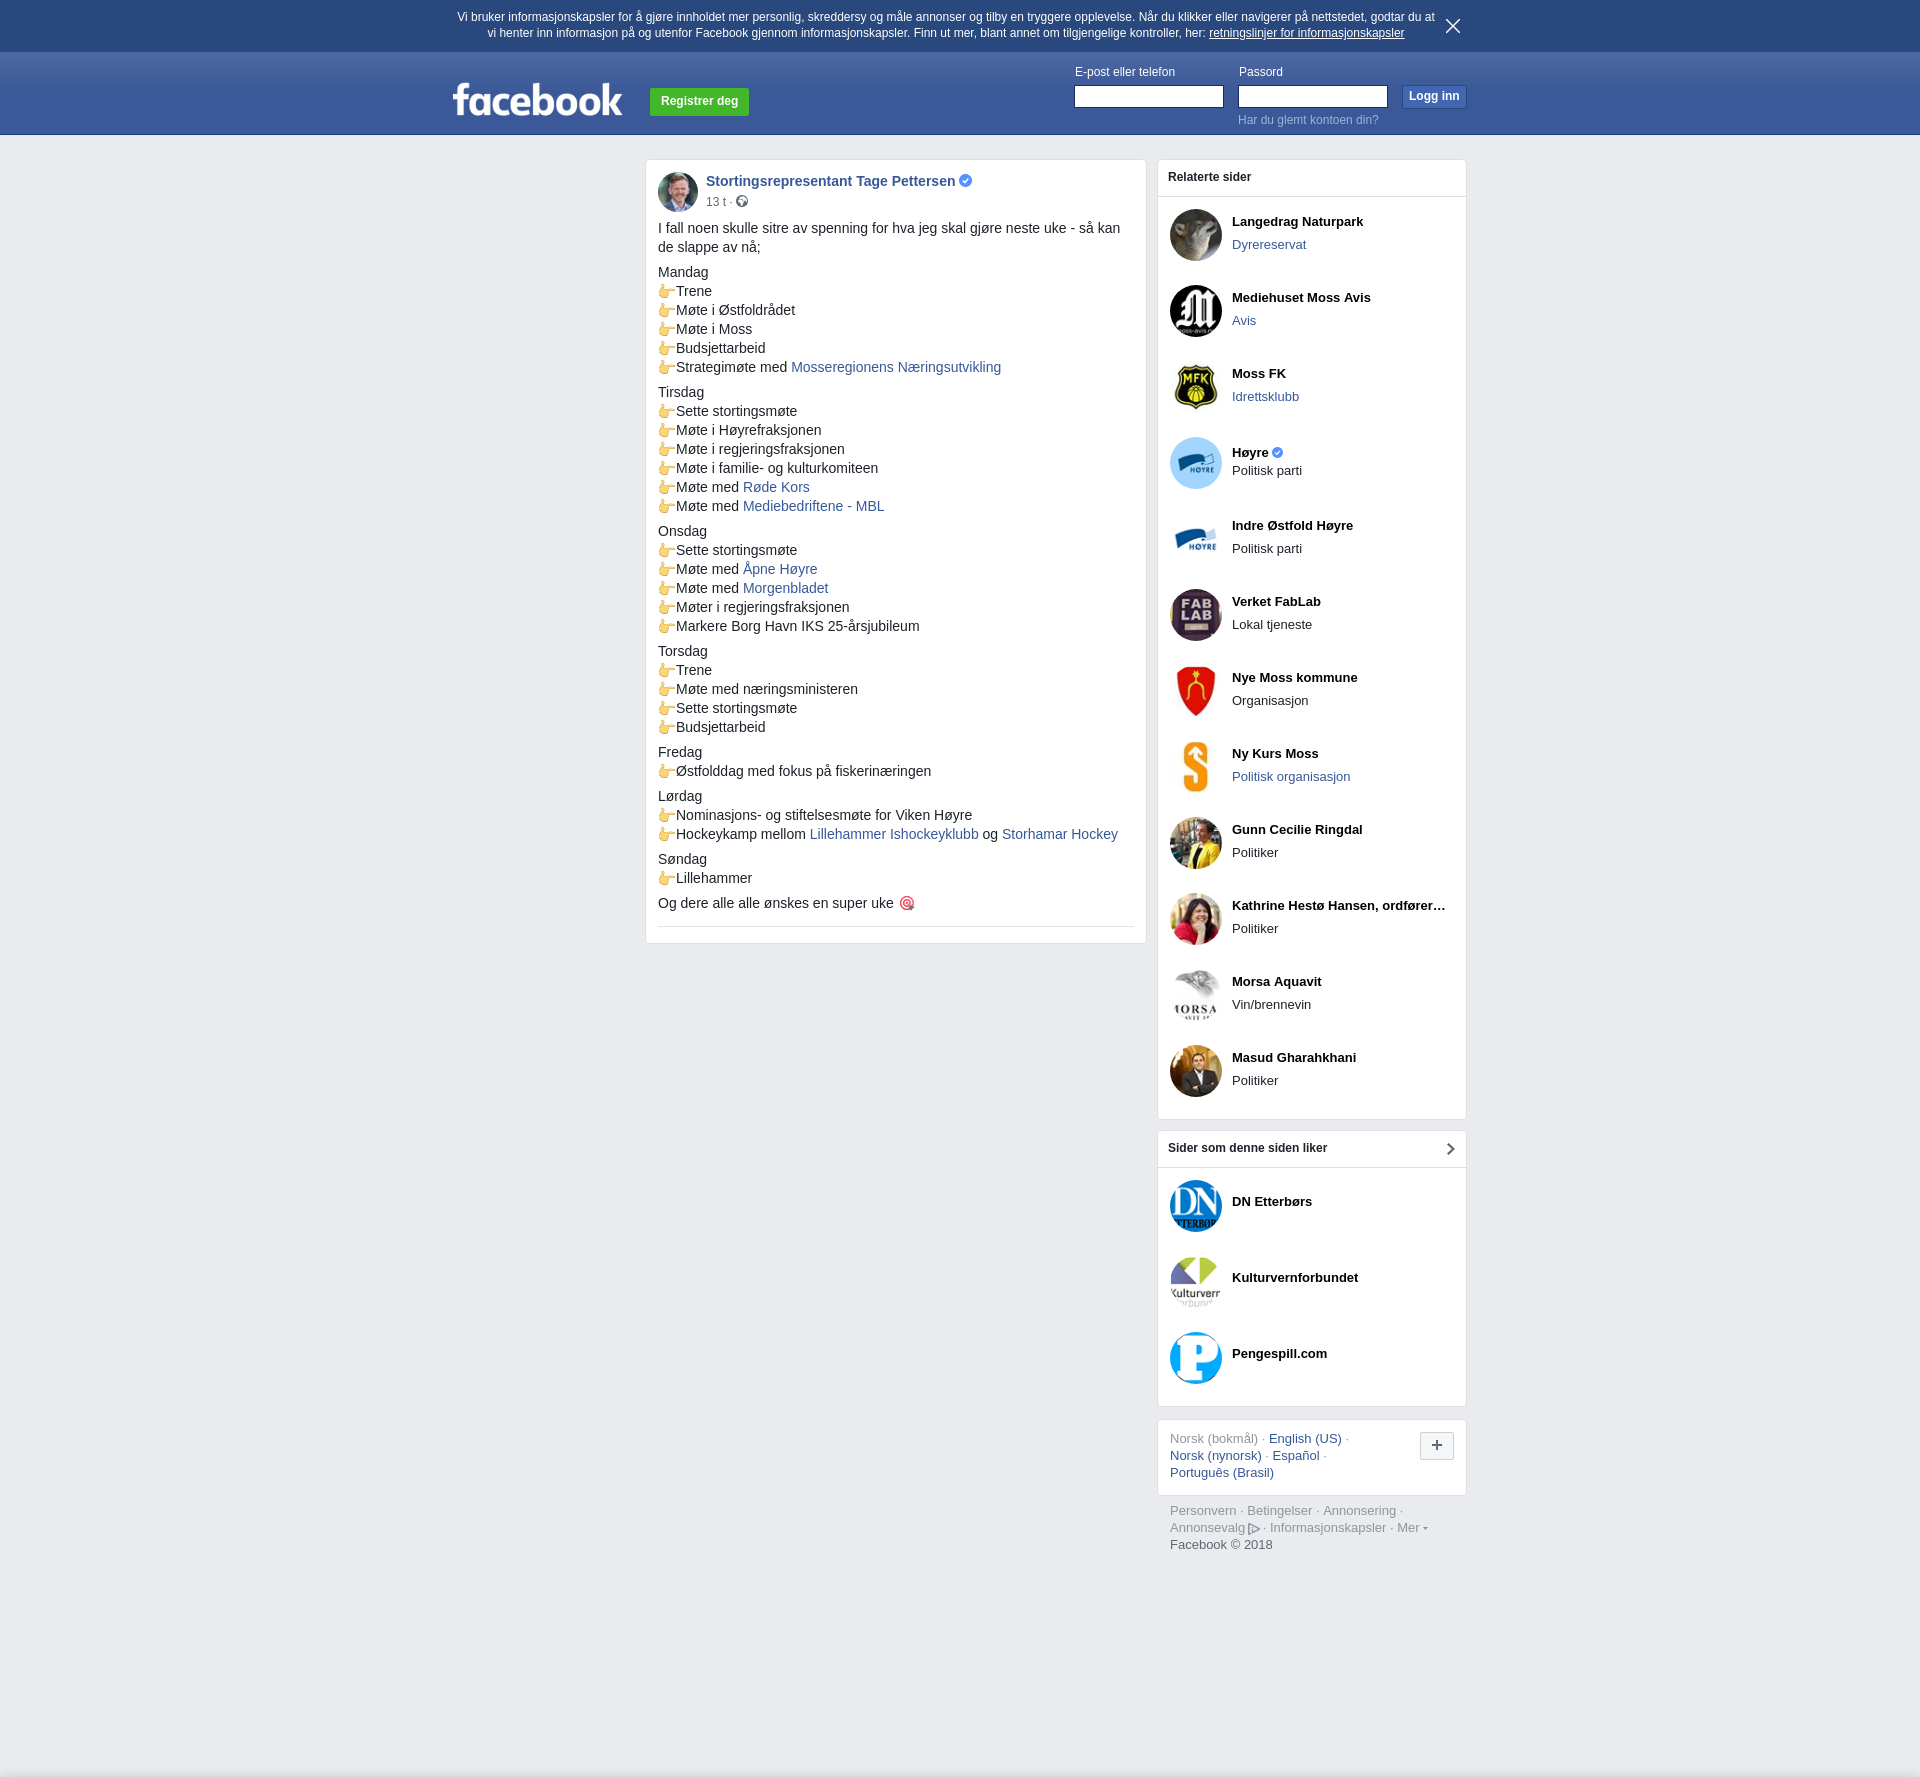Click the verified badge next to Tage Pettersen

pos(966,181)
